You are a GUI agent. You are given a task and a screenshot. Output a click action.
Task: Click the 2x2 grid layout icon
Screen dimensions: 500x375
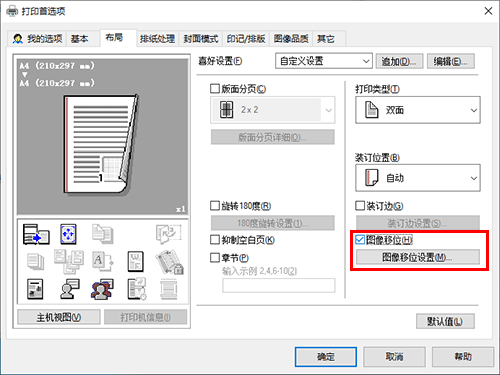click(x=226, y=110)
